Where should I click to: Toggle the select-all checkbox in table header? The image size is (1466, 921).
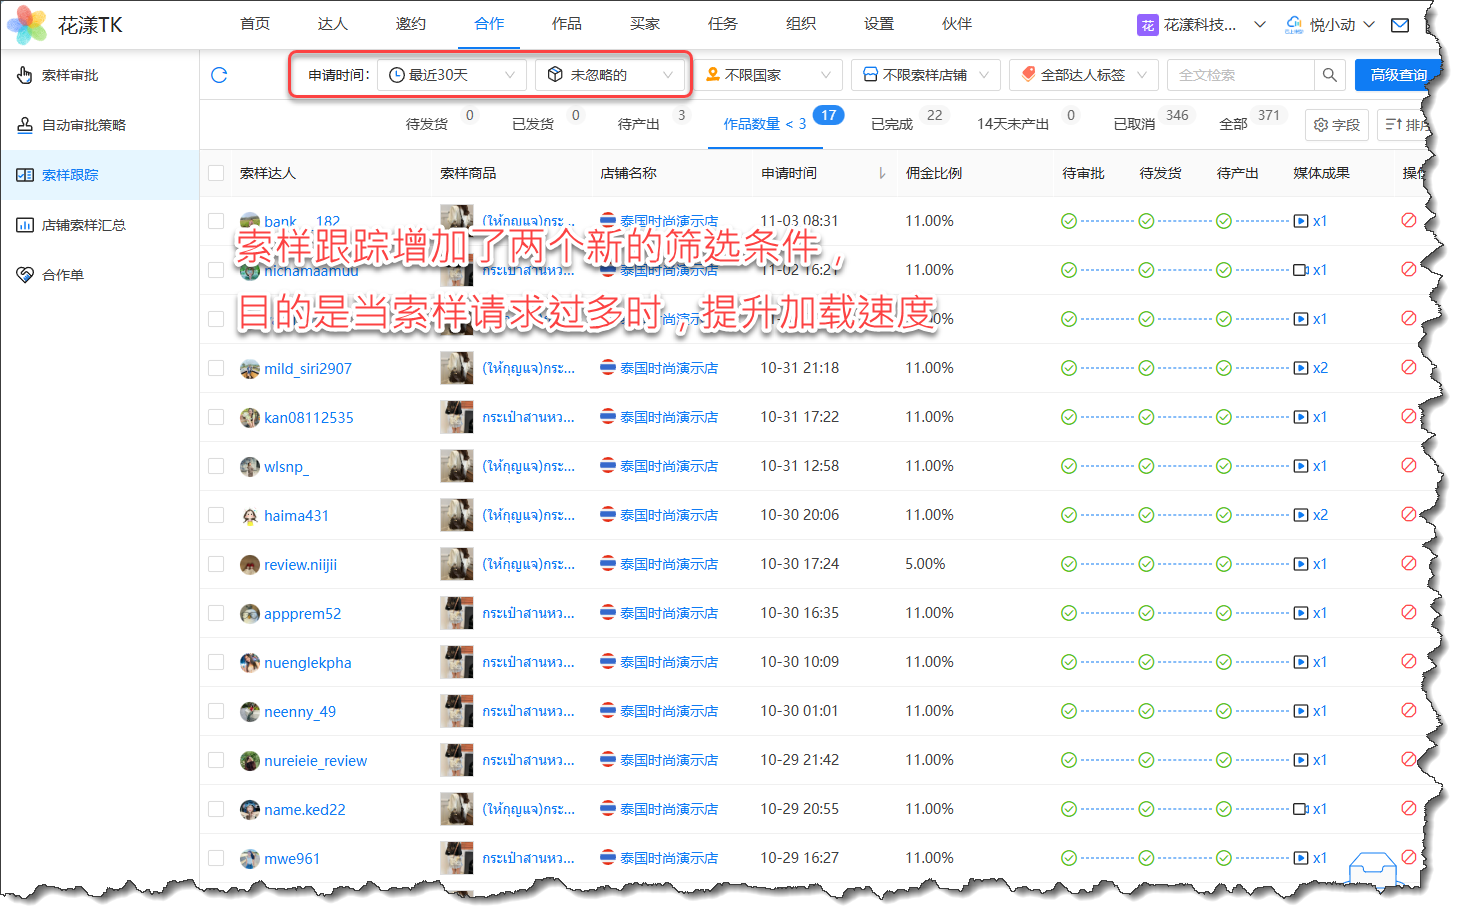pyautogui.click(x=216, y=173)
